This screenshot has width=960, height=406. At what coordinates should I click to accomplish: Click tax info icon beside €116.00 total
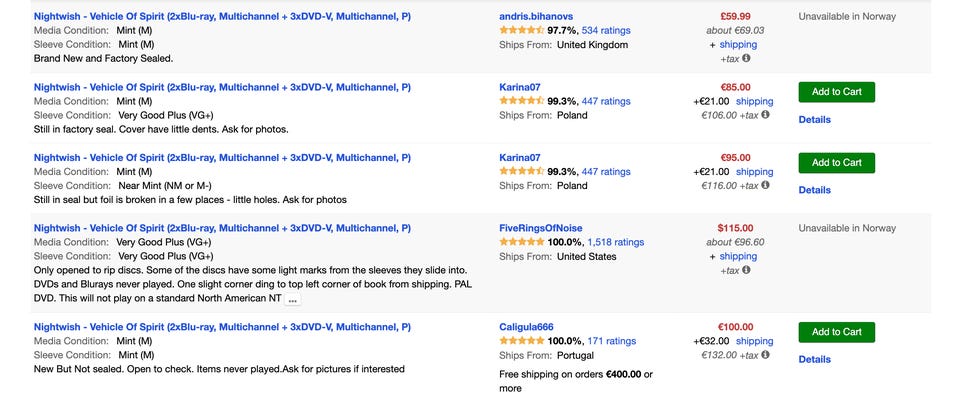[x=766, y=185]
